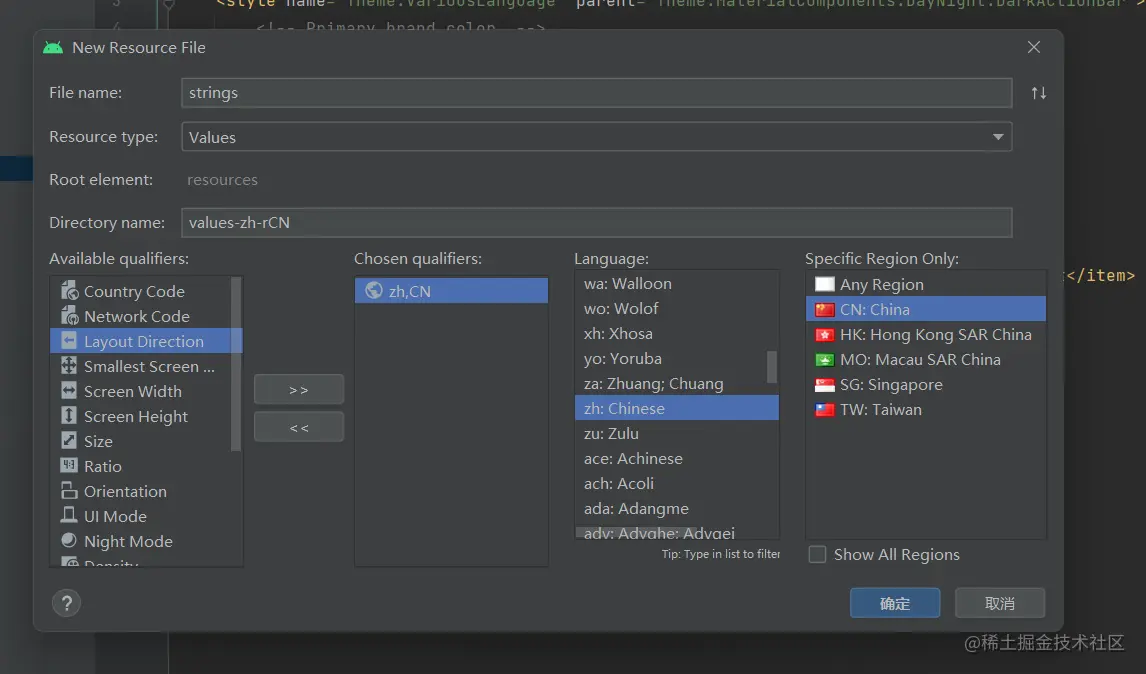Click the Macau flag icon
This screenshot has width=1146, height=674.
click(824, 359)
